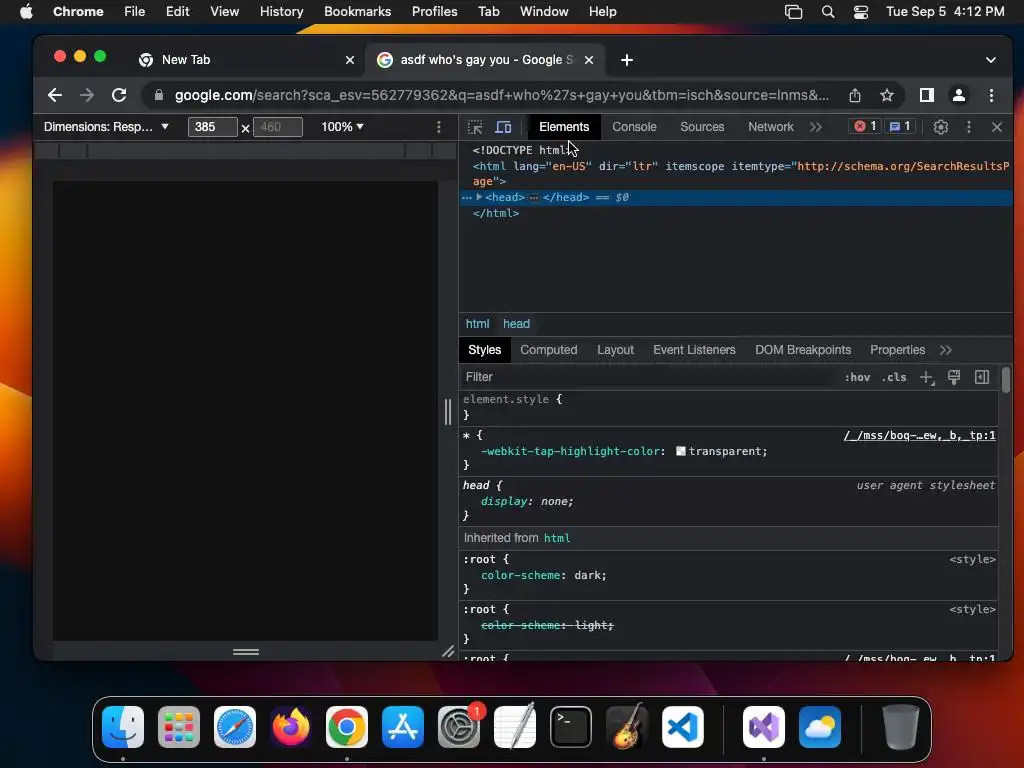Select the html breadcrumb
Screen dimensions: 1024x768
point(477,324)
